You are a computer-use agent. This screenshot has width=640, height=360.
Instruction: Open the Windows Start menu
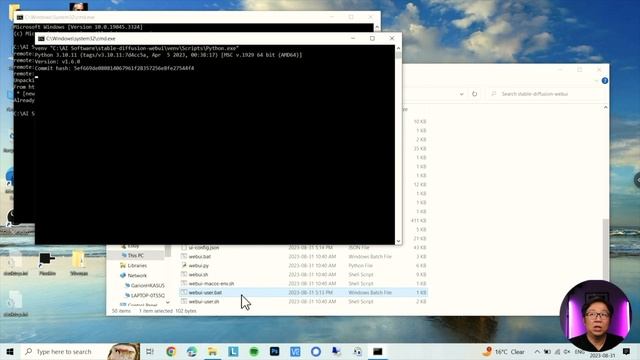[10, 351]
